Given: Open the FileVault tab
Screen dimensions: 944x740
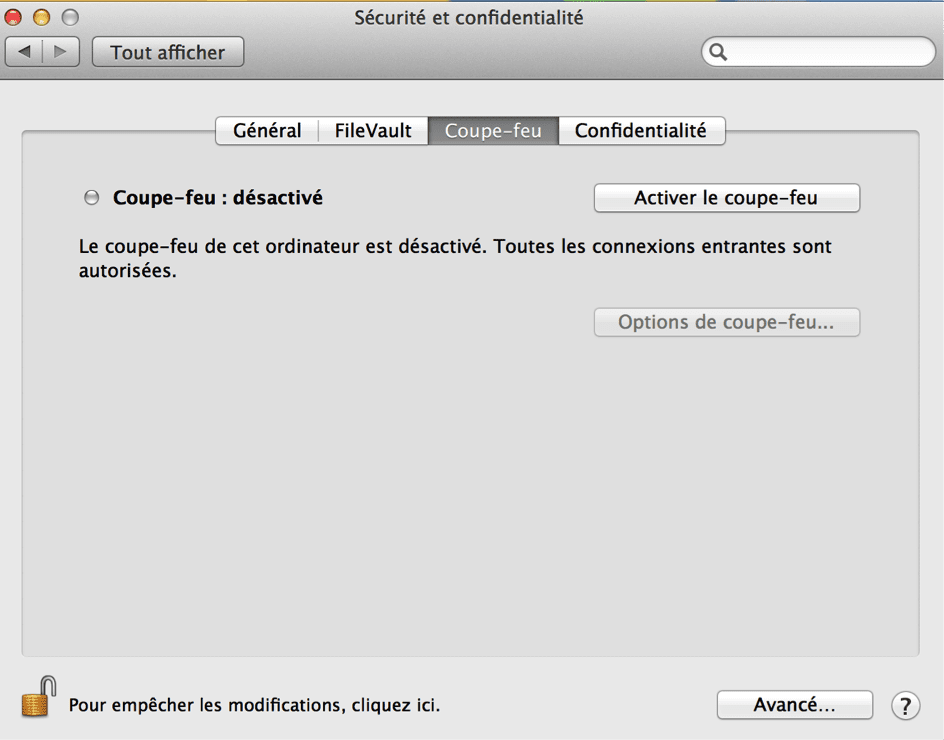Looking at the screenshot, I should (x=373, y=131).
